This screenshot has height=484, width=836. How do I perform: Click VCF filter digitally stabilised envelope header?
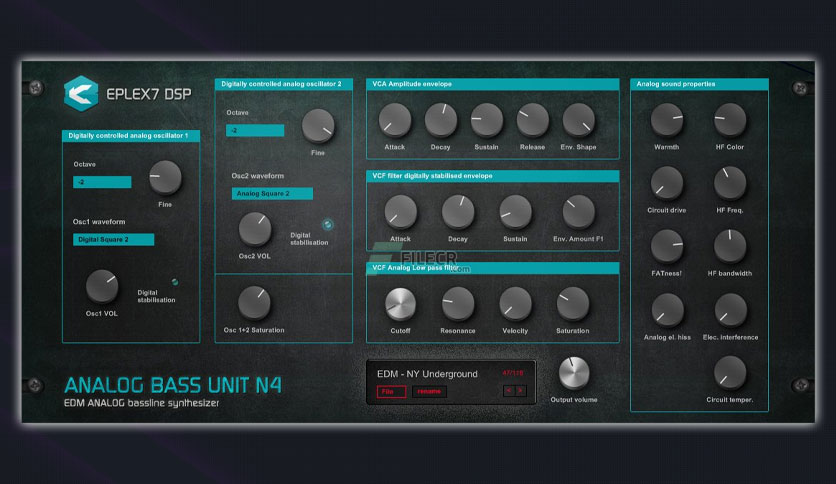[x=493, y=176]
